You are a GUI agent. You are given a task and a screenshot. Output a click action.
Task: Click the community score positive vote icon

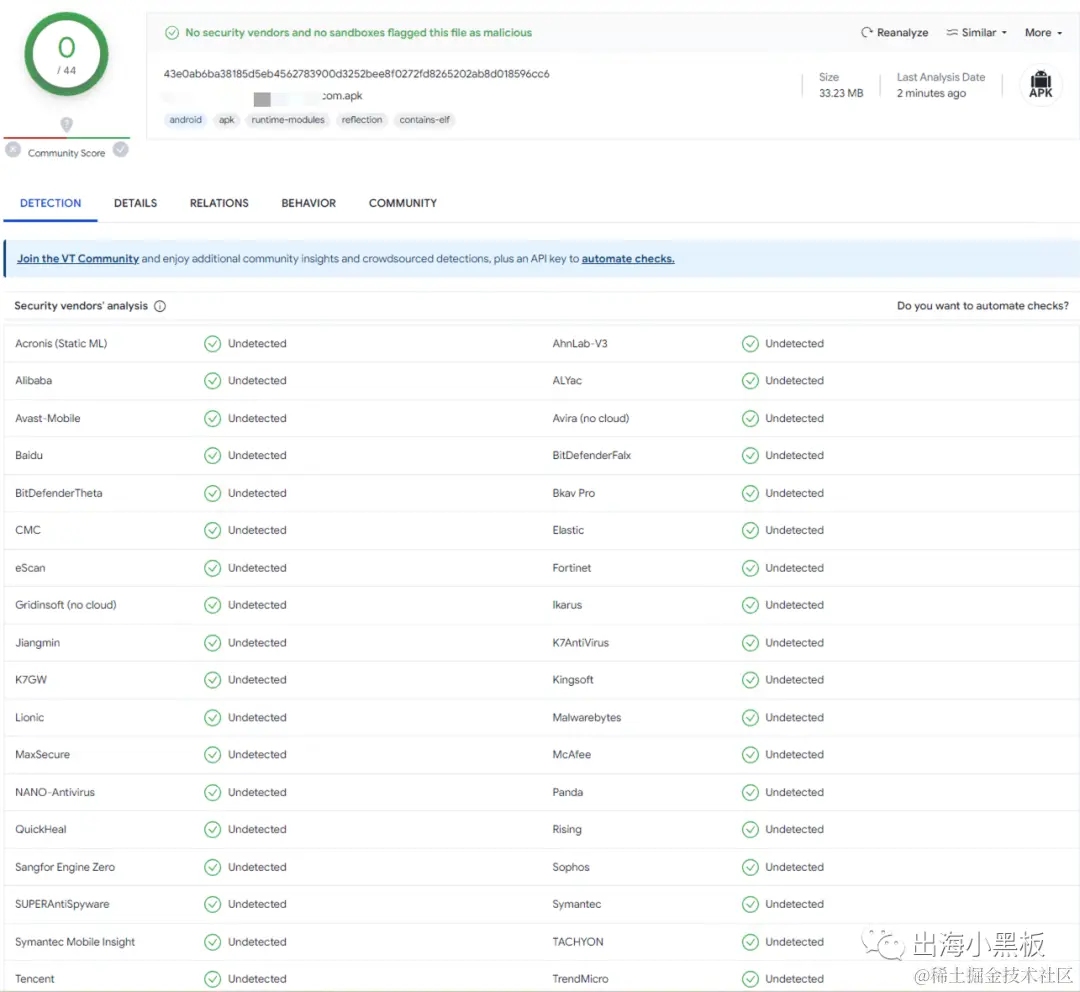(121, 149)
